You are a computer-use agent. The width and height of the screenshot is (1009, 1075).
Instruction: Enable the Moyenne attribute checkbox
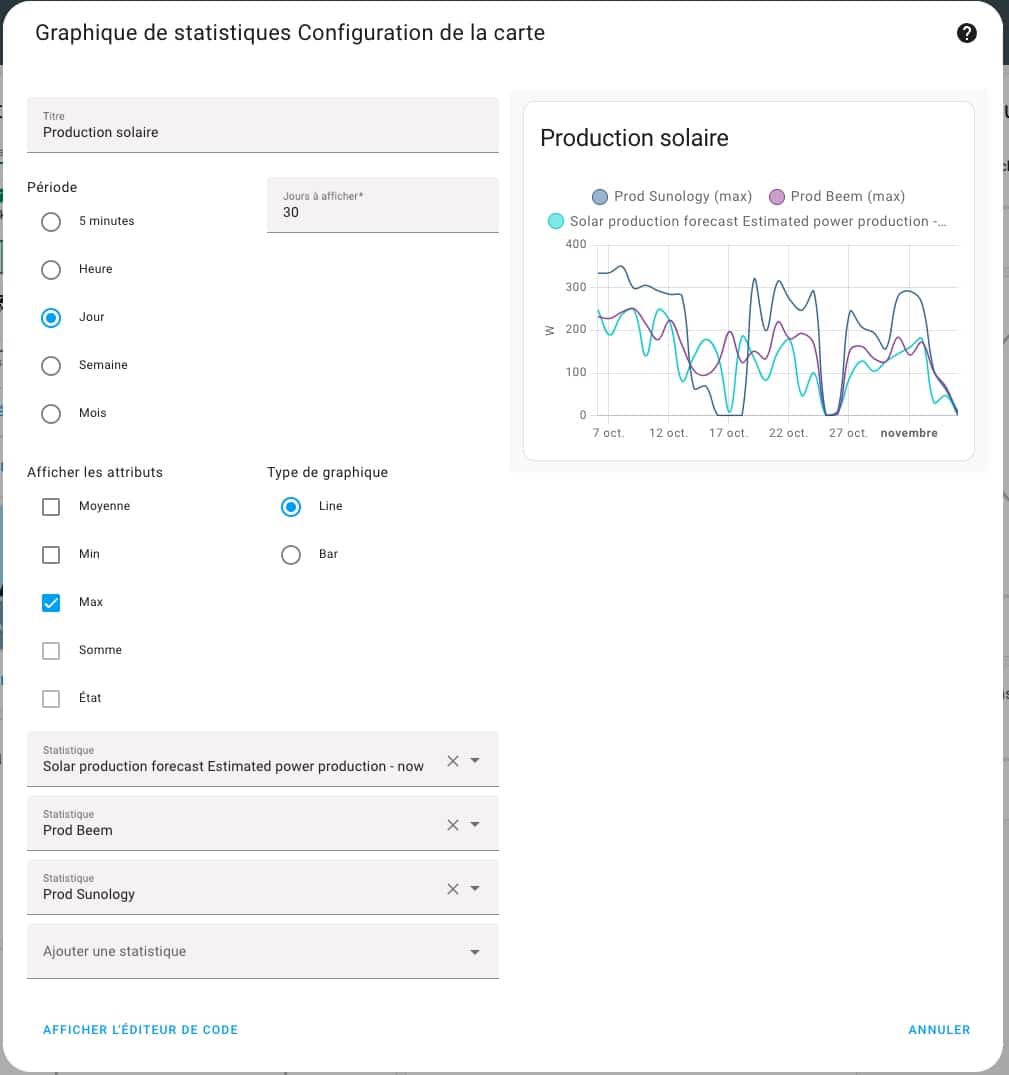(51, 507)
